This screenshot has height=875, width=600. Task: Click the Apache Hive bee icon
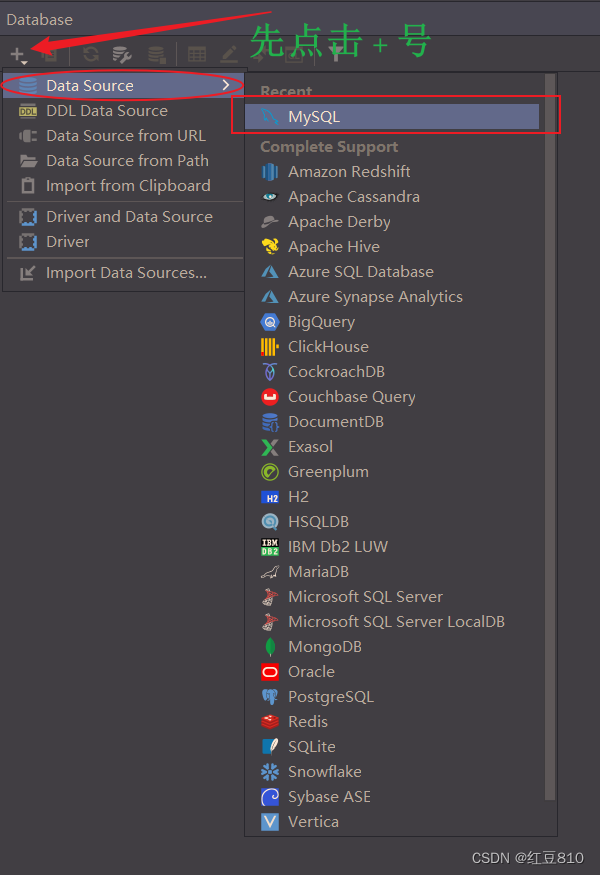click(x=270, y=247)
